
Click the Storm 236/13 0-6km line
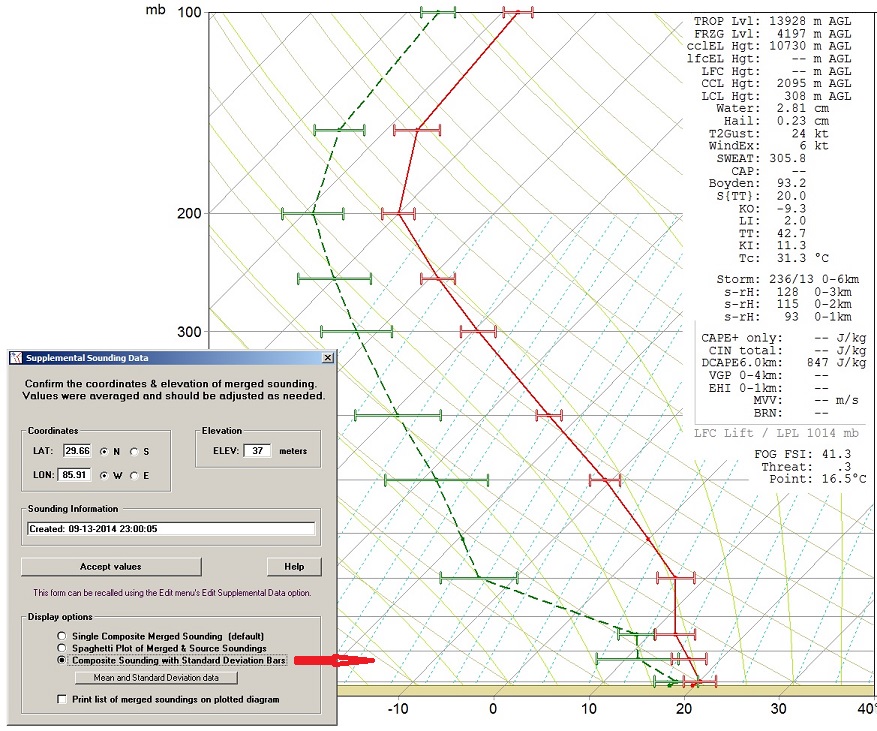pos(788,279)
